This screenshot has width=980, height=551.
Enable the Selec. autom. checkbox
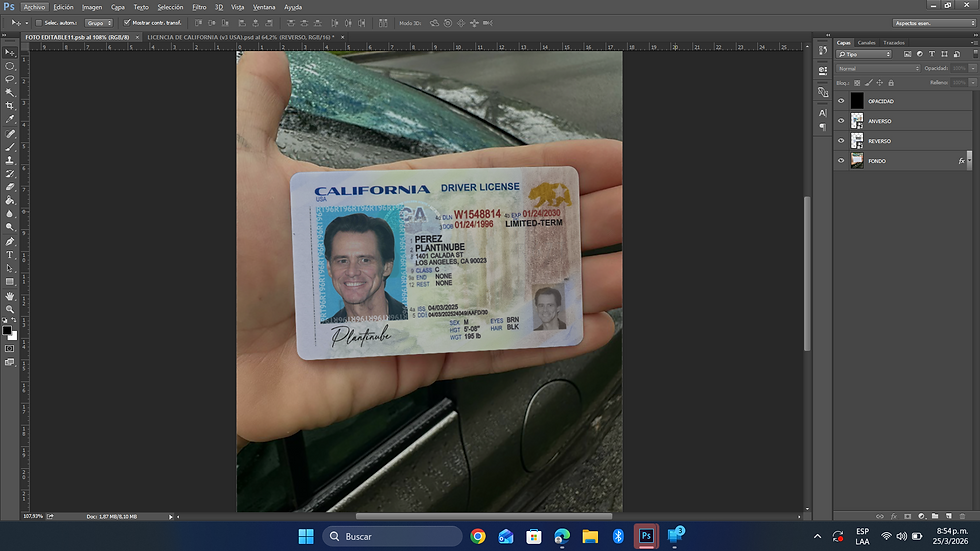tap(39, 23)
